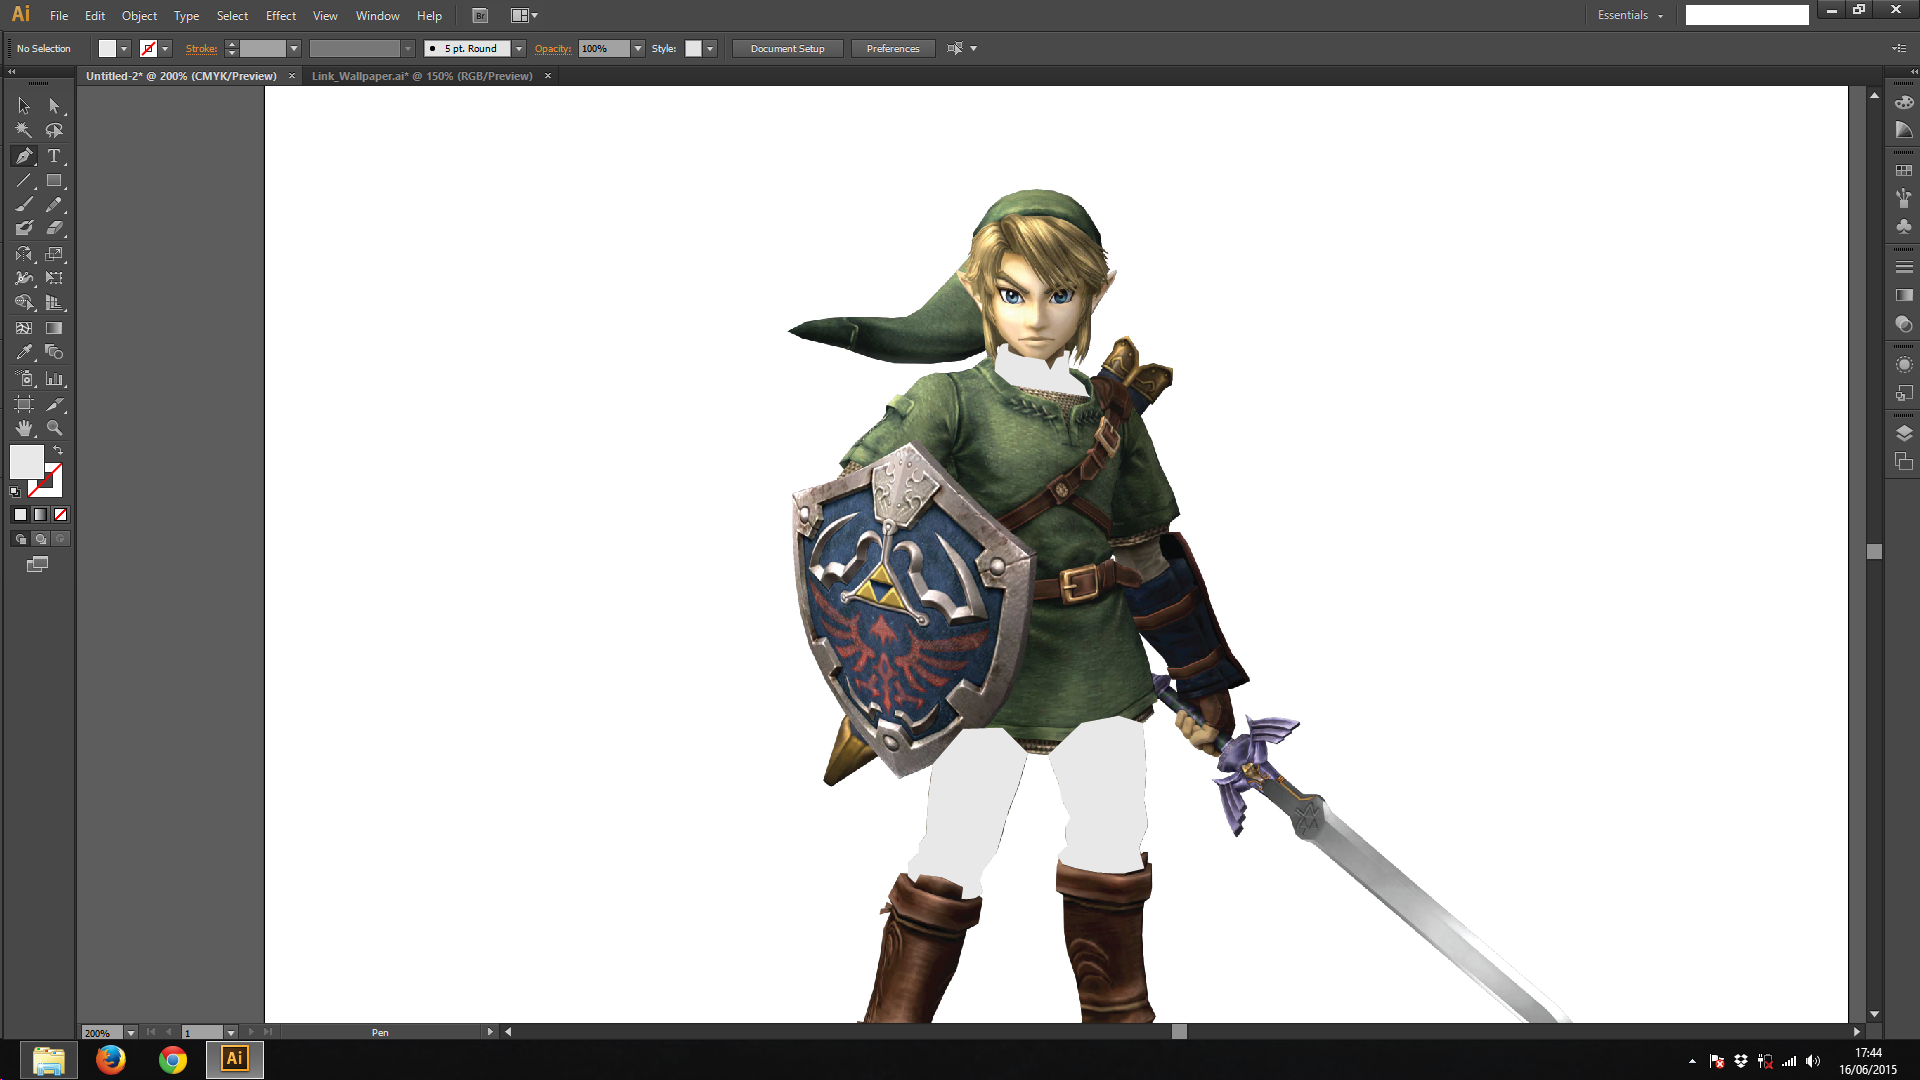
Task: Change the screen mode
Action: click(x=37, y=565)
